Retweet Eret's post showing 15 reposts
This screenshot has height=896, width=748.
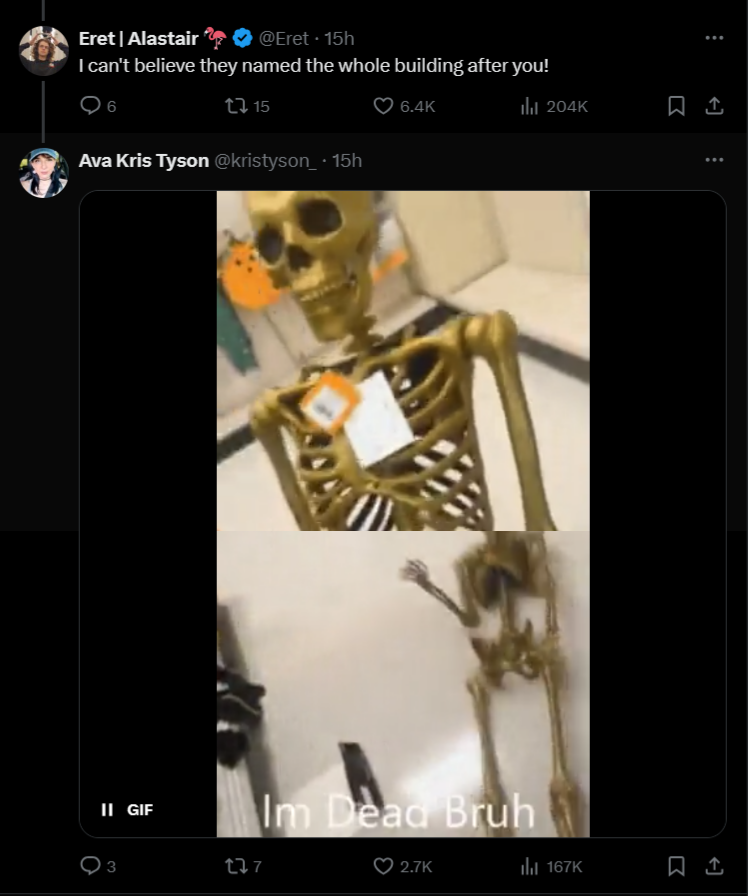pyautogui.click(x=236, y=106)
